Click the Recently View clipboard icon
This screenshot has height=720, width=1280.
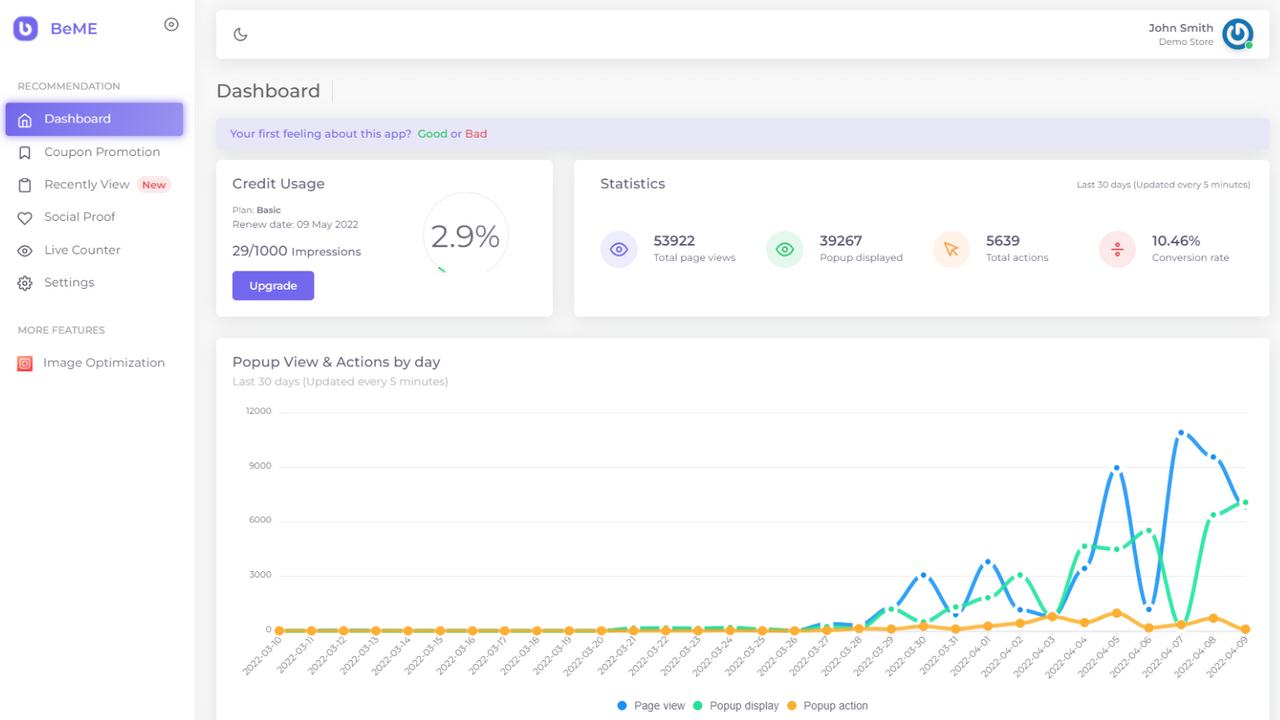point(25,185)
